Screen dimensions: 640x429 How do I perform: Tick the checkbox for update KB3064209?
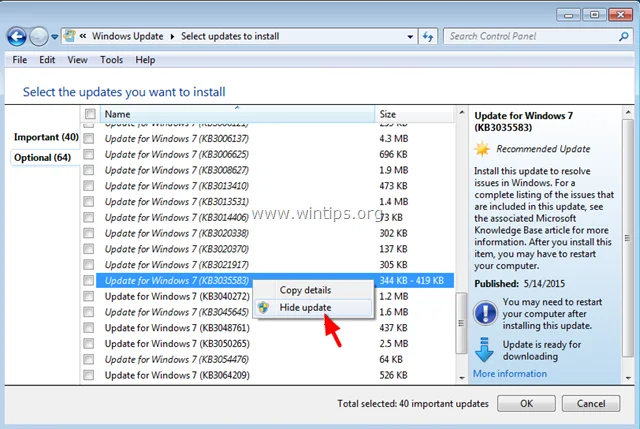pyautogui.click(x=90, y=375)
